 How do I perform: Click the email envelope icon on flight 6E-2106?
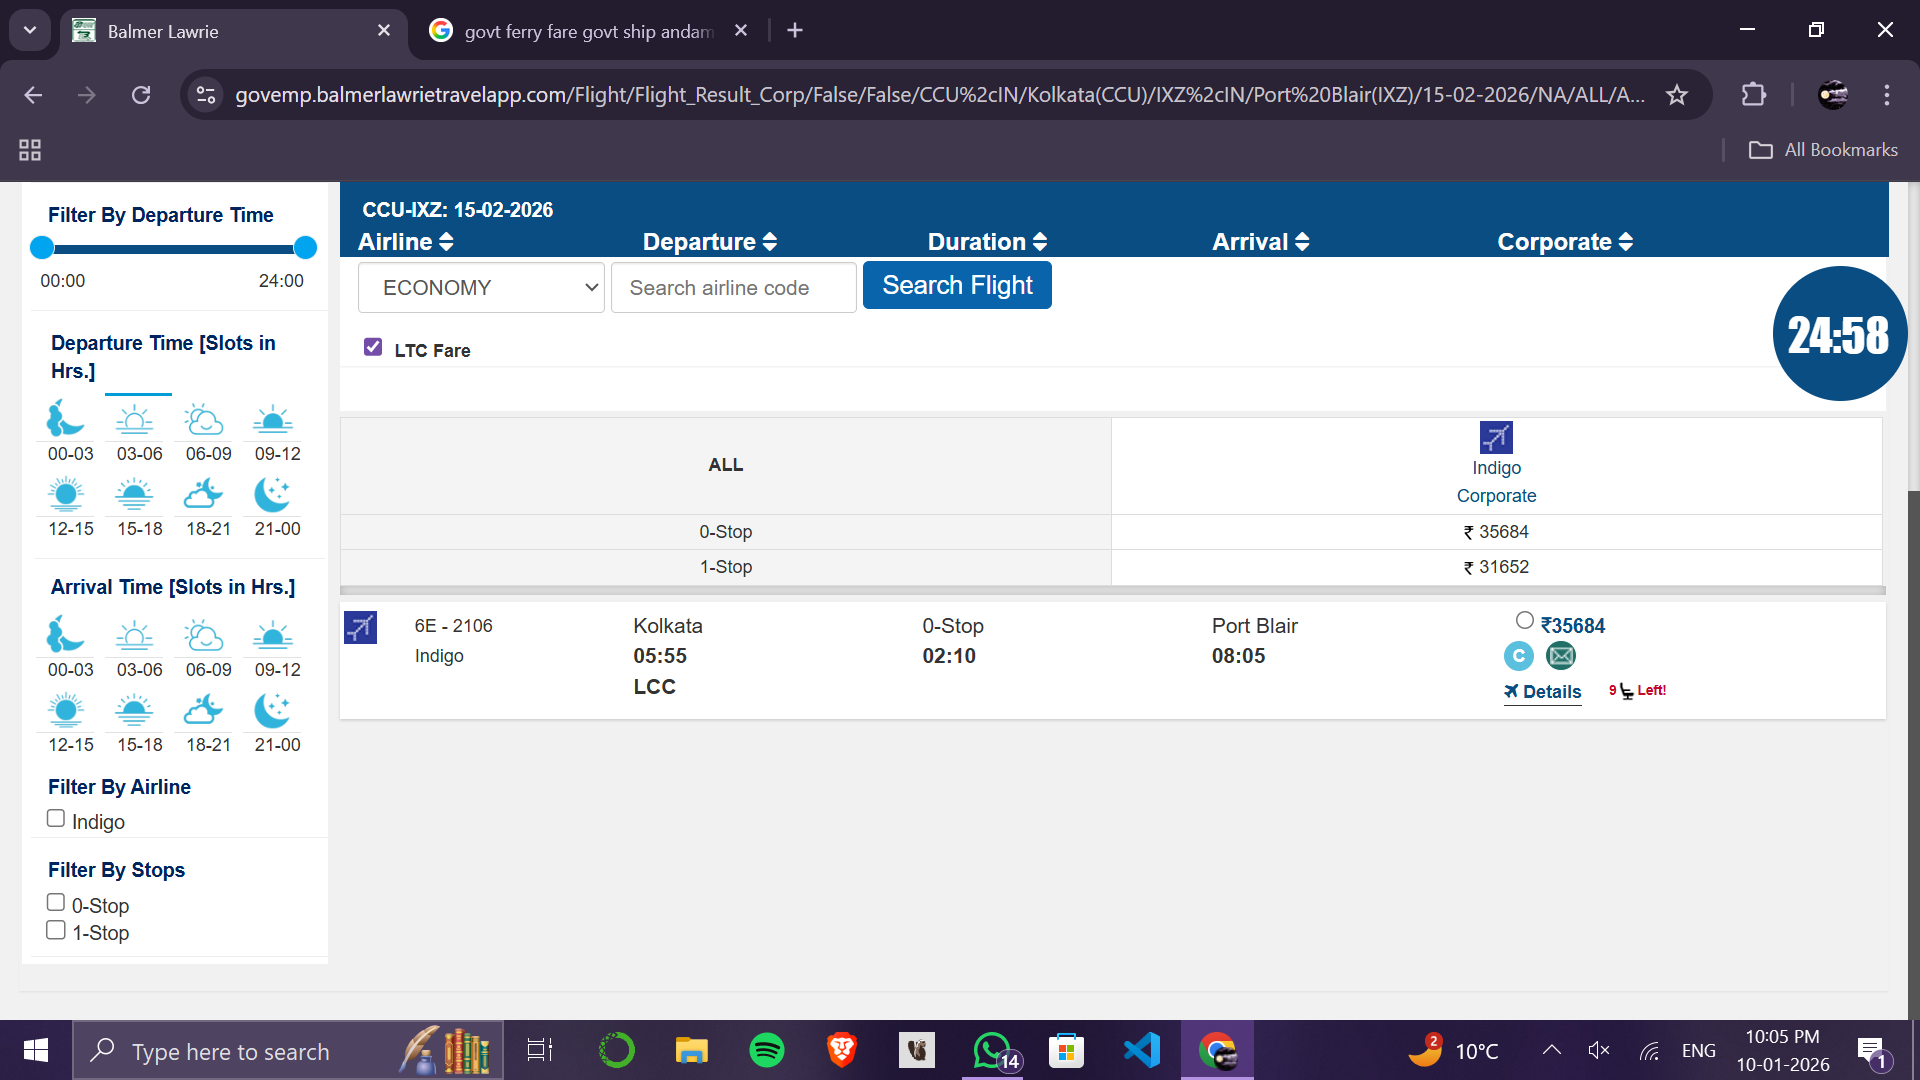point(1560,656)
